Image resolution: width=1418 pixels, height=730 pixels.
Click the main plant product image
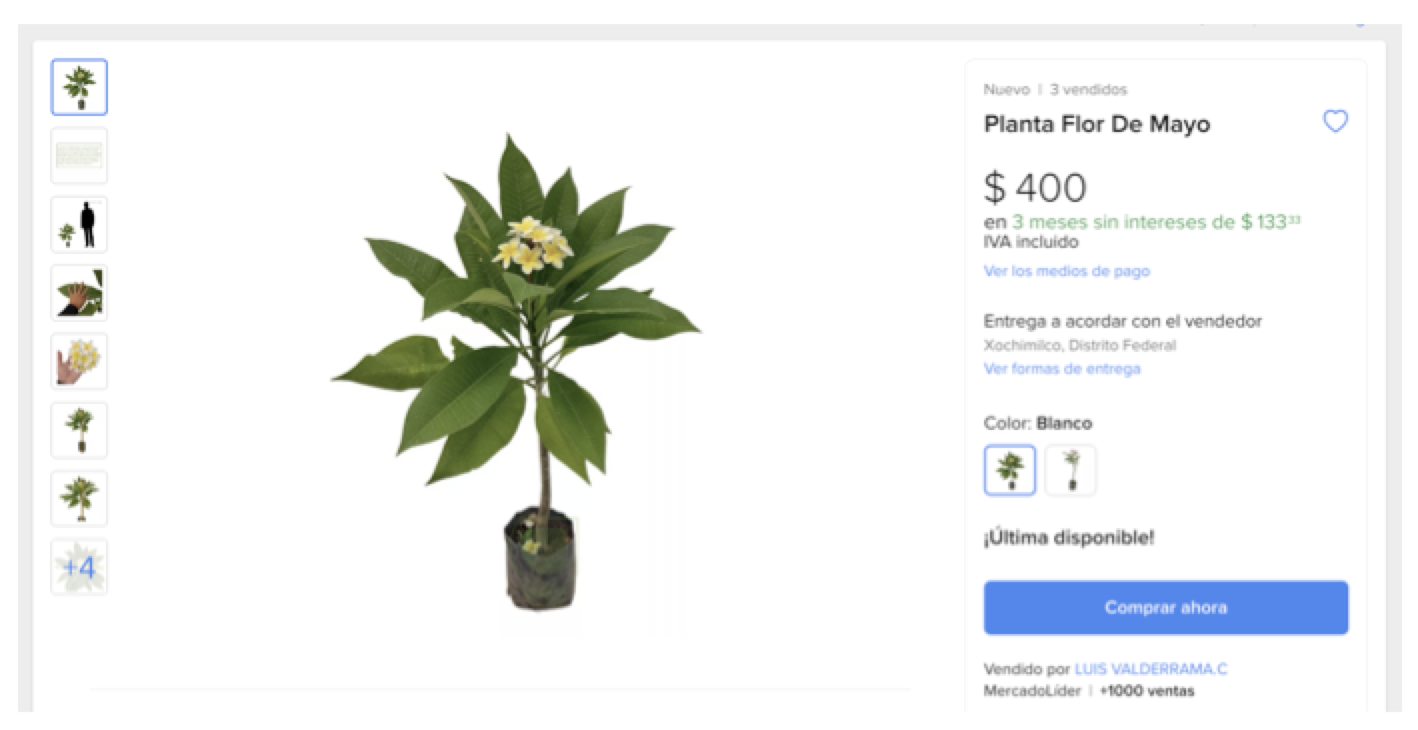(x=516, y=372)
